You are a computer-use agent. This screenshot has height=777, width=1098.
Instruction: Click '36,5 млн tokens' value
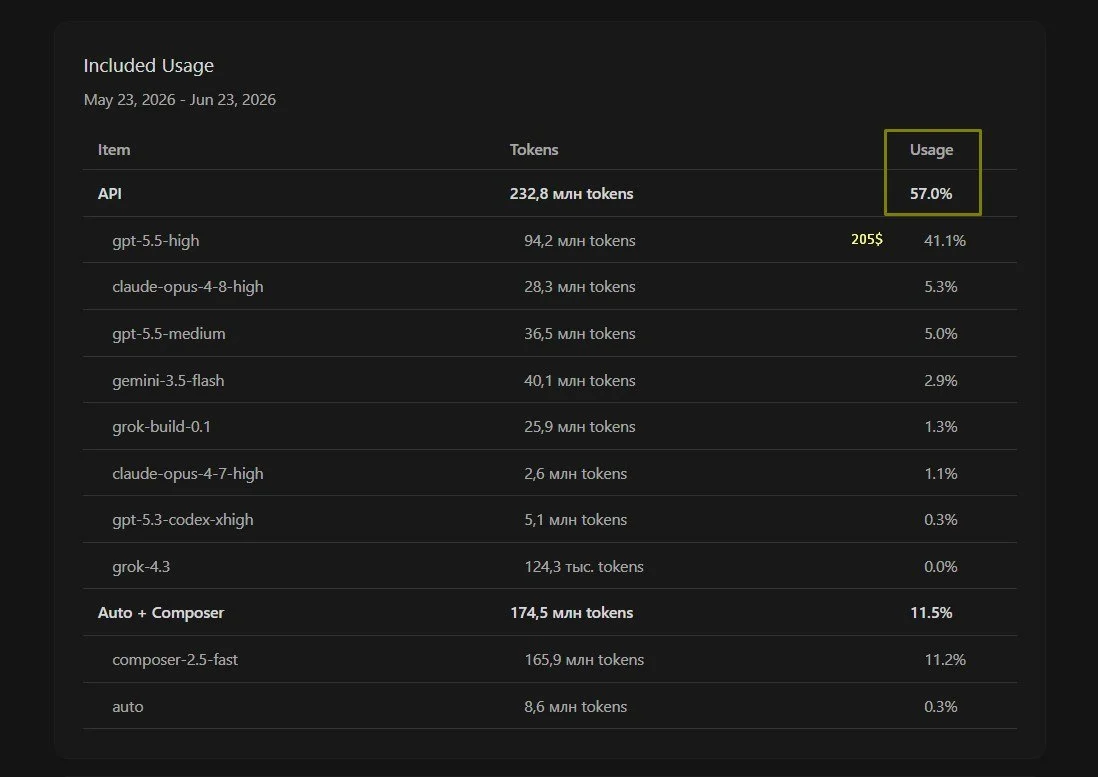(x=580, y=334)
